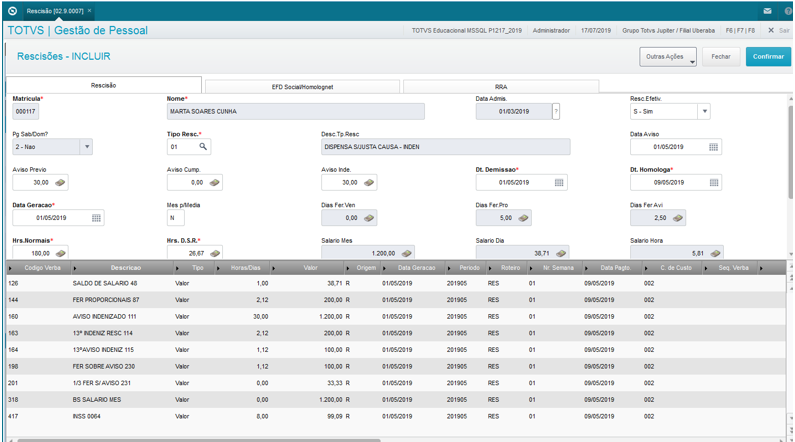
Task: Select row 13ªAVISO INDENIZ 115
Action: (395, 350)
